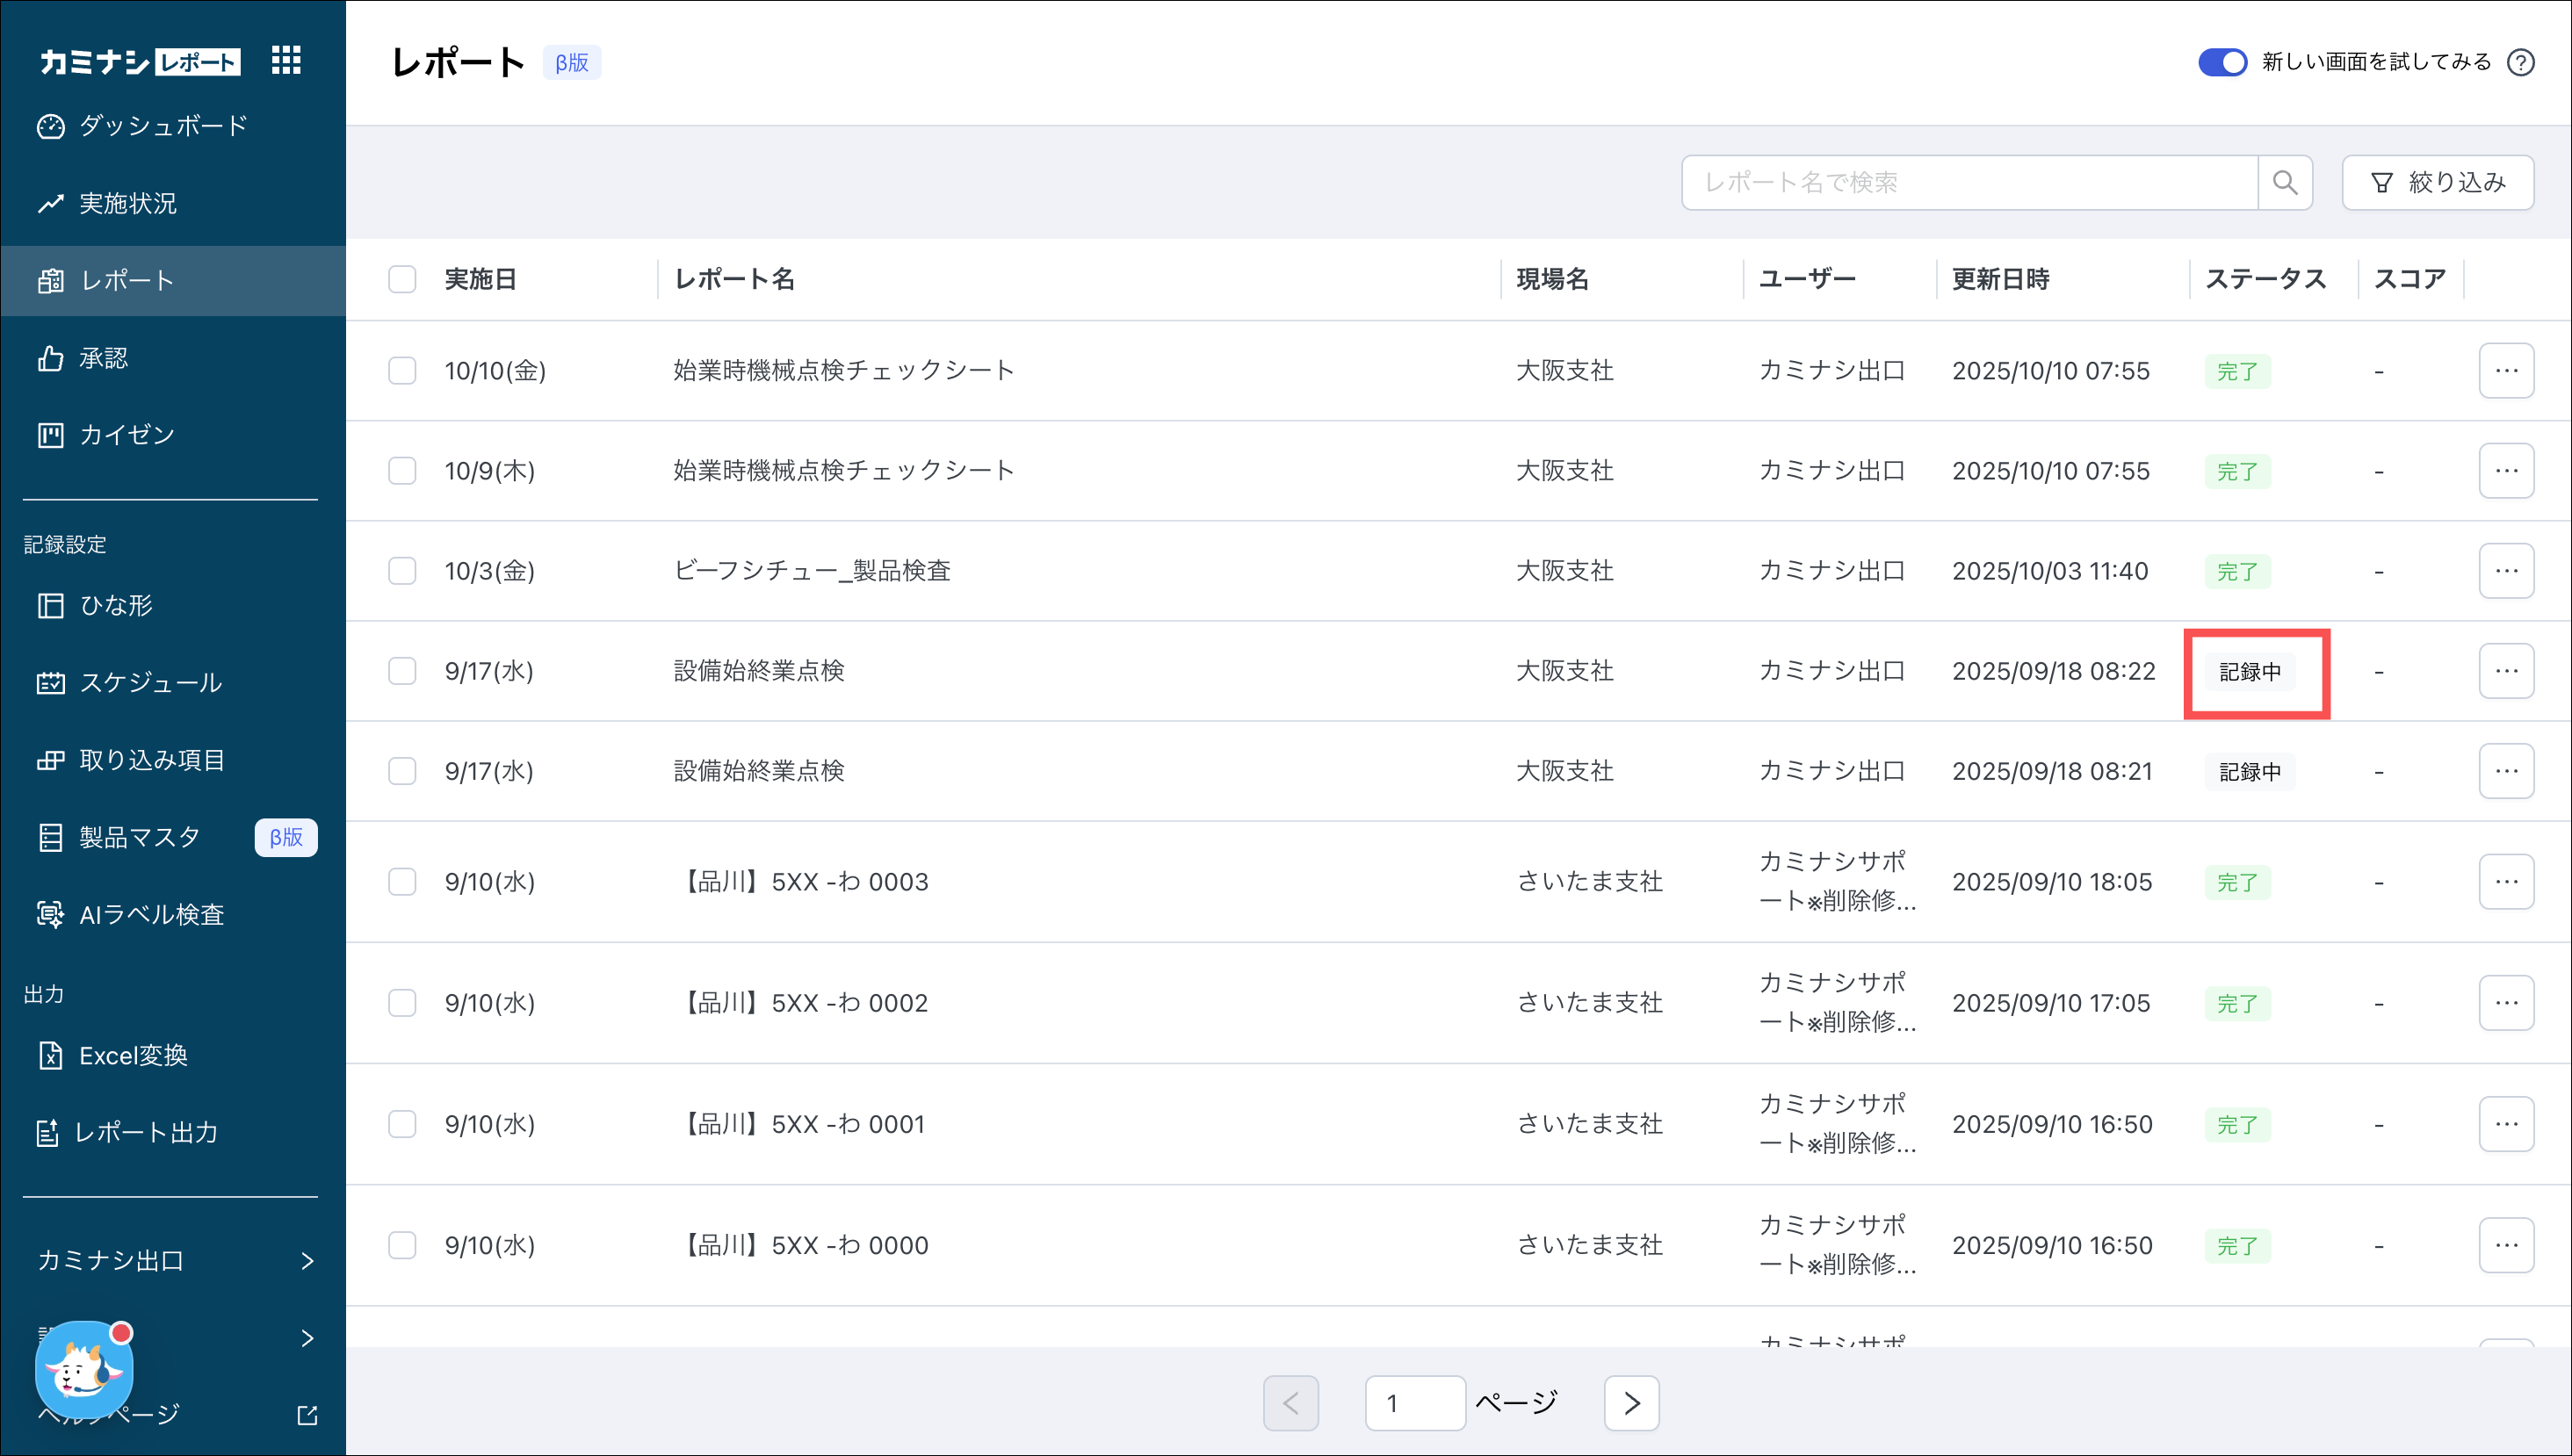The image size is (2572, 1456).
Task: Open the app grid launcher icon
Action: 286,61
